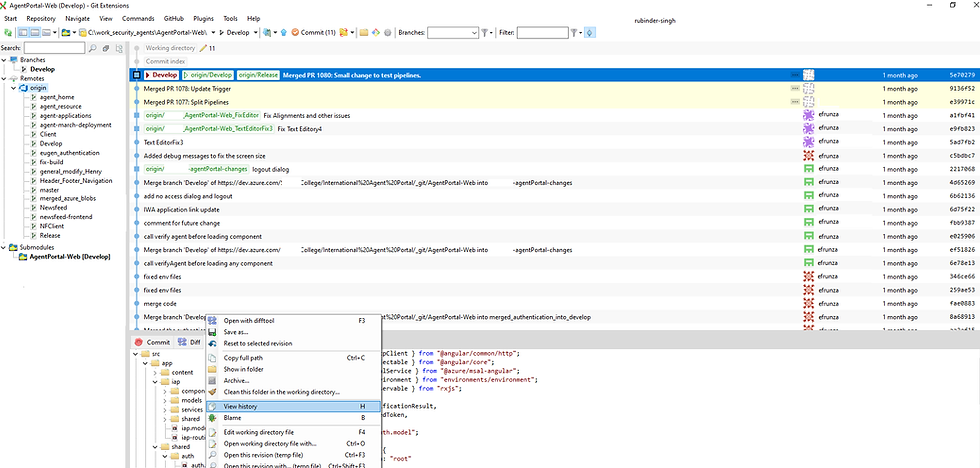Click the Filter text input field
This screenshot has height=468, width=980.
[x=542, y=32]
